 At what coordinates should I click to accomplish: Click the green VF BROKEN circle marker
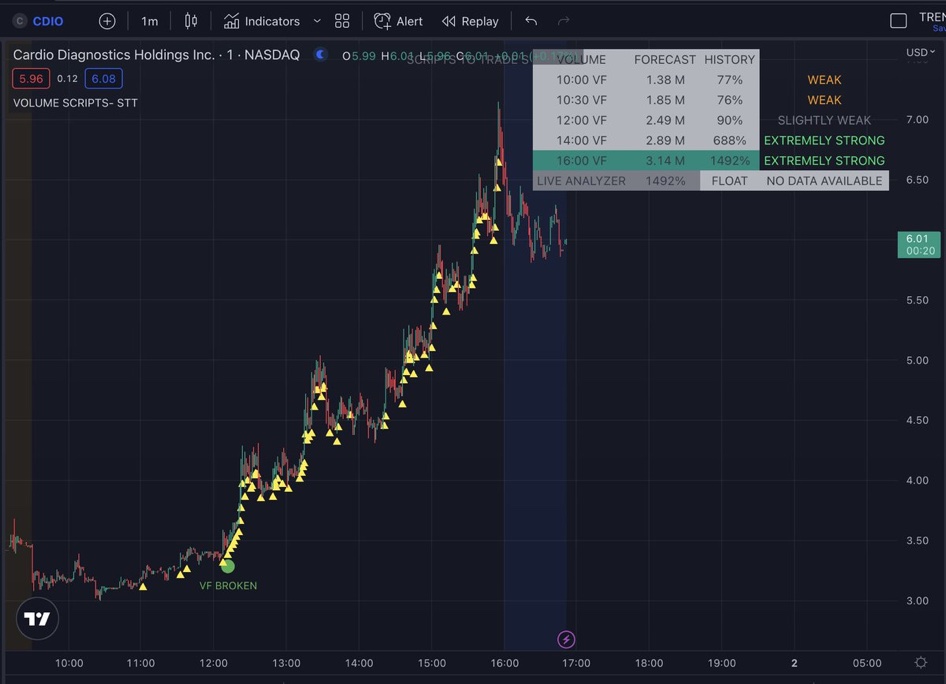(227, 566)
